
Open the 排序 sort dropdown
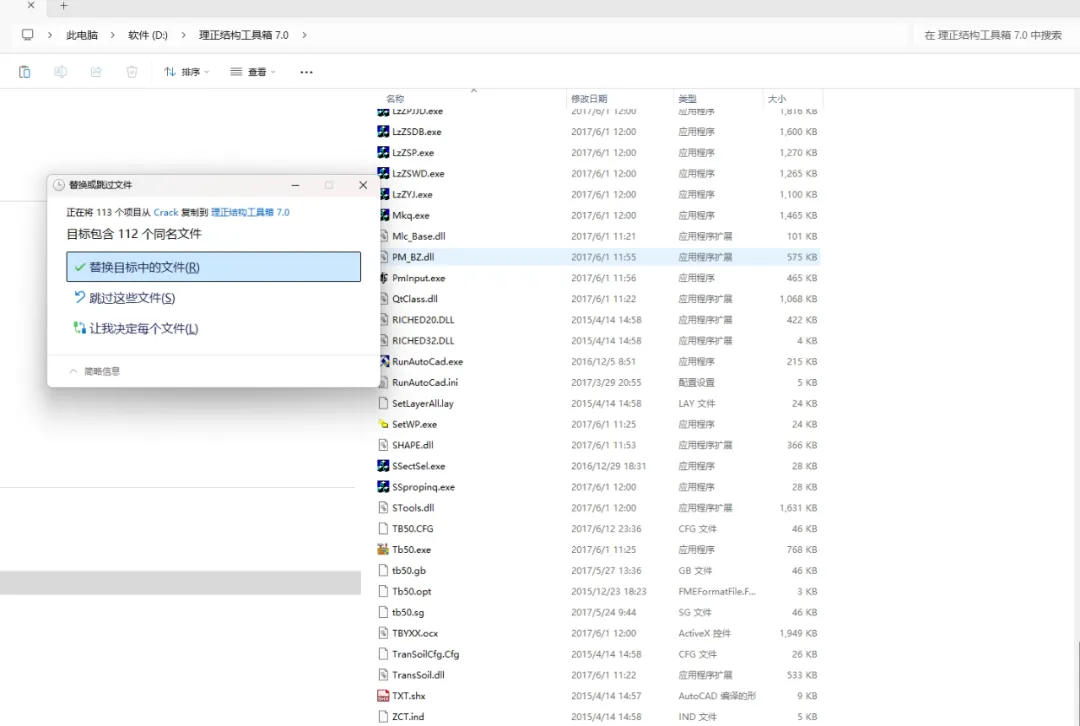[x=187, y=72]
